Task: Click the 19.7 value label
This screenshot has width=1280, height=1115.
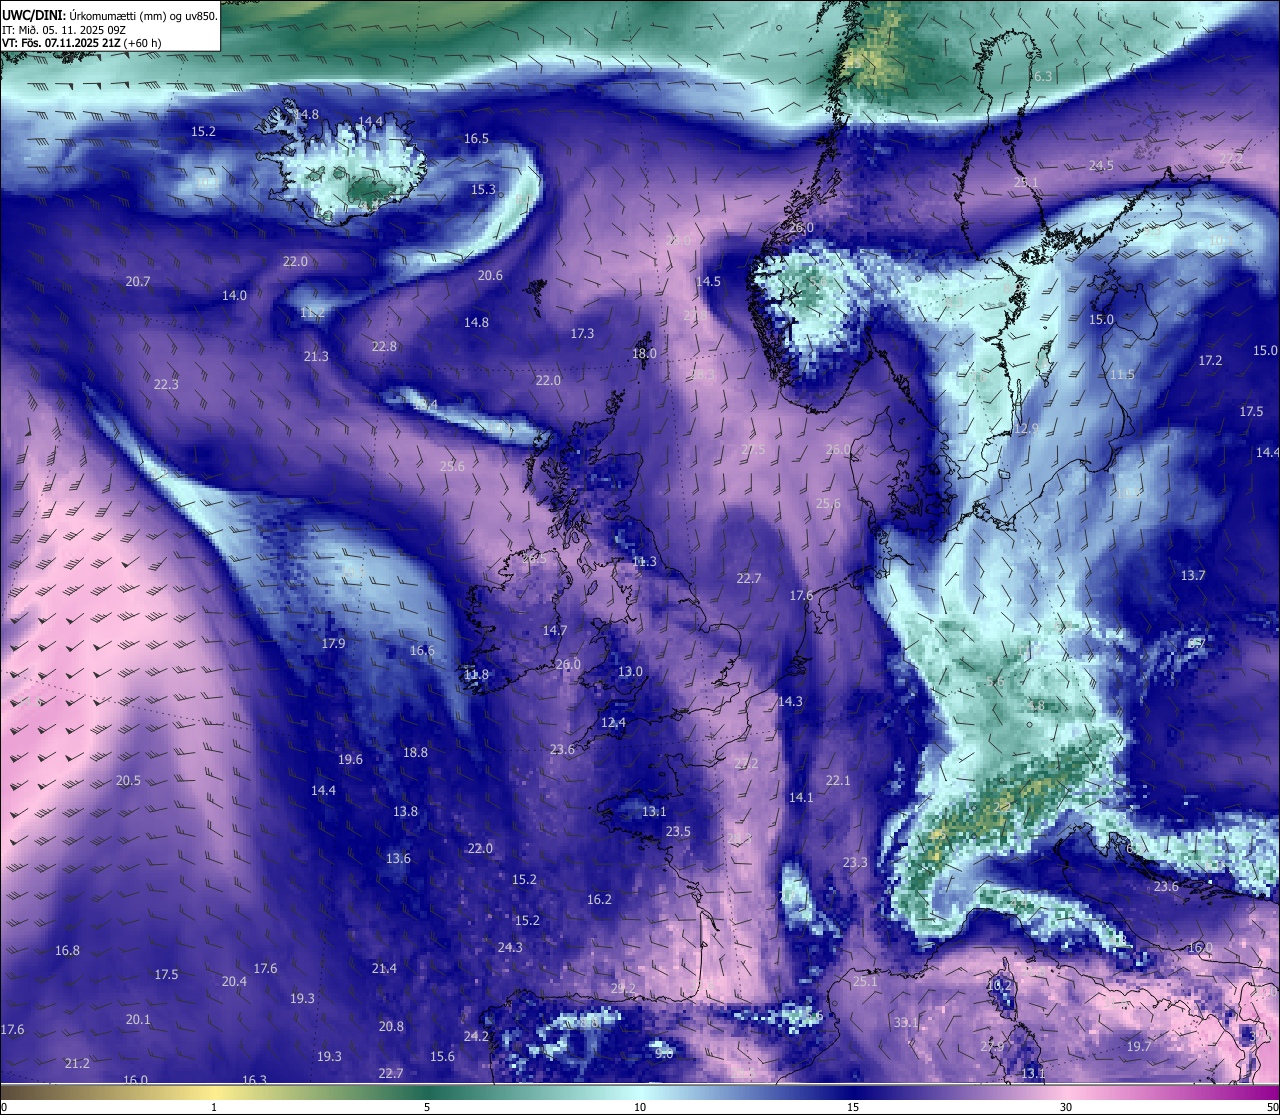Action: (1139, 1047)
